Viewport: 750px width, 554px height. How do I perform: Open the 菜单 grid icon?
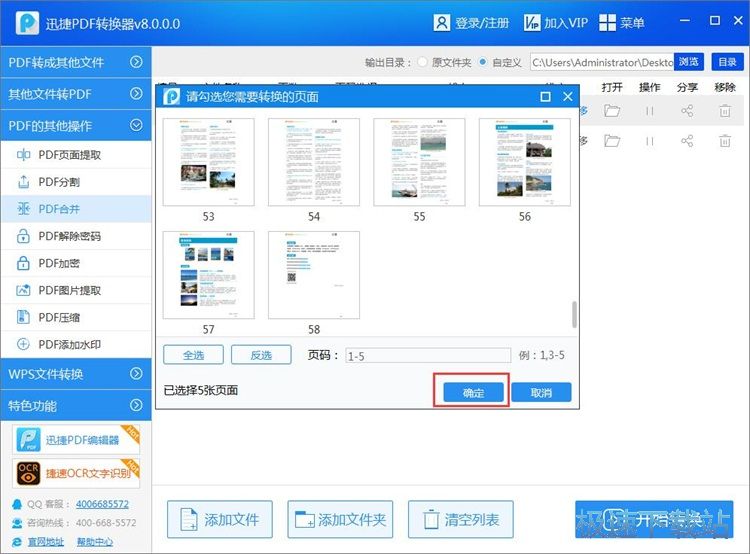(x=607, y=22)
